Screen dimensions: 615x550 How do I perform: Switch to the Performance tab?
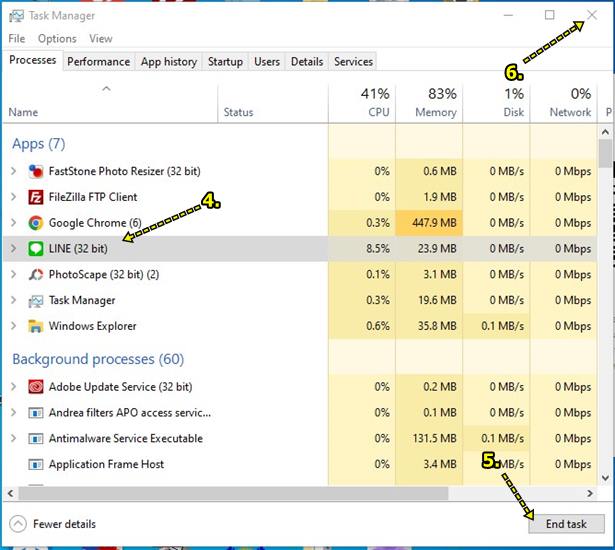pos(98,62)
